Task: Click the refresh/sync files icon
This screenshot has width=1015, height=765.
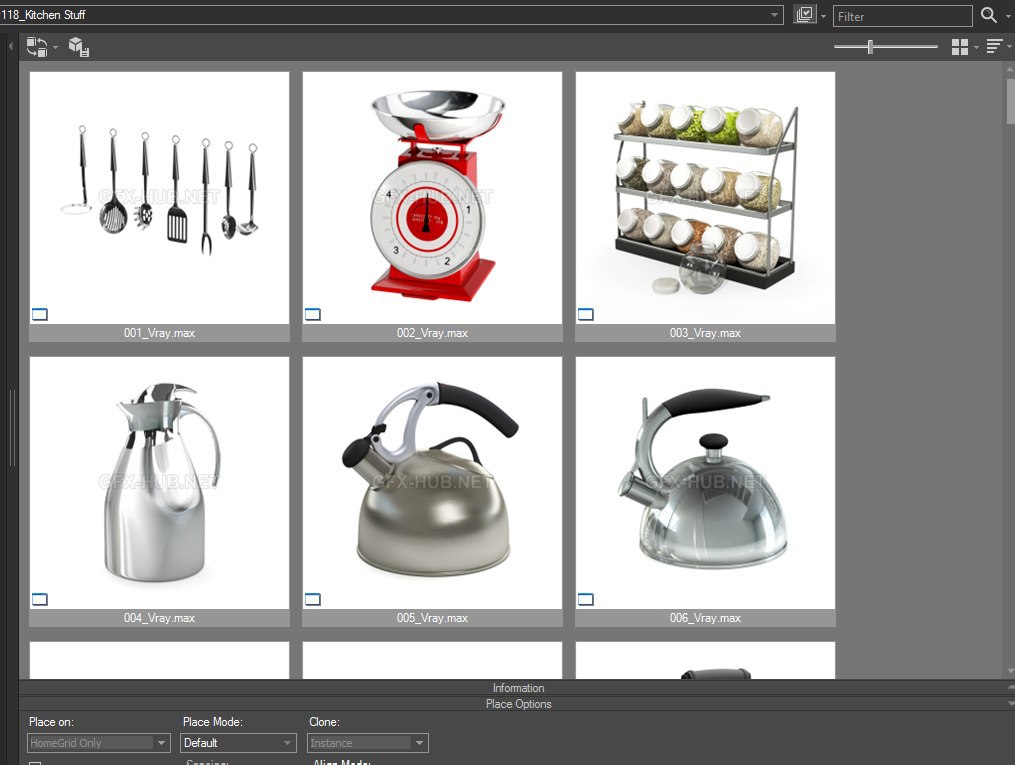Action: point(36,47)
